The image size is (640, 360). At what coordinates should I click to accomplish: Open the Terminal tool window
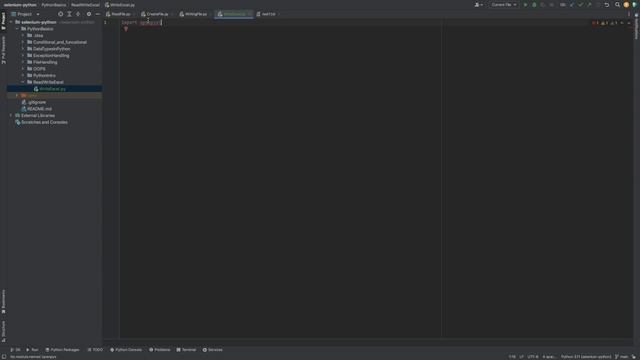tap(186, 350)
